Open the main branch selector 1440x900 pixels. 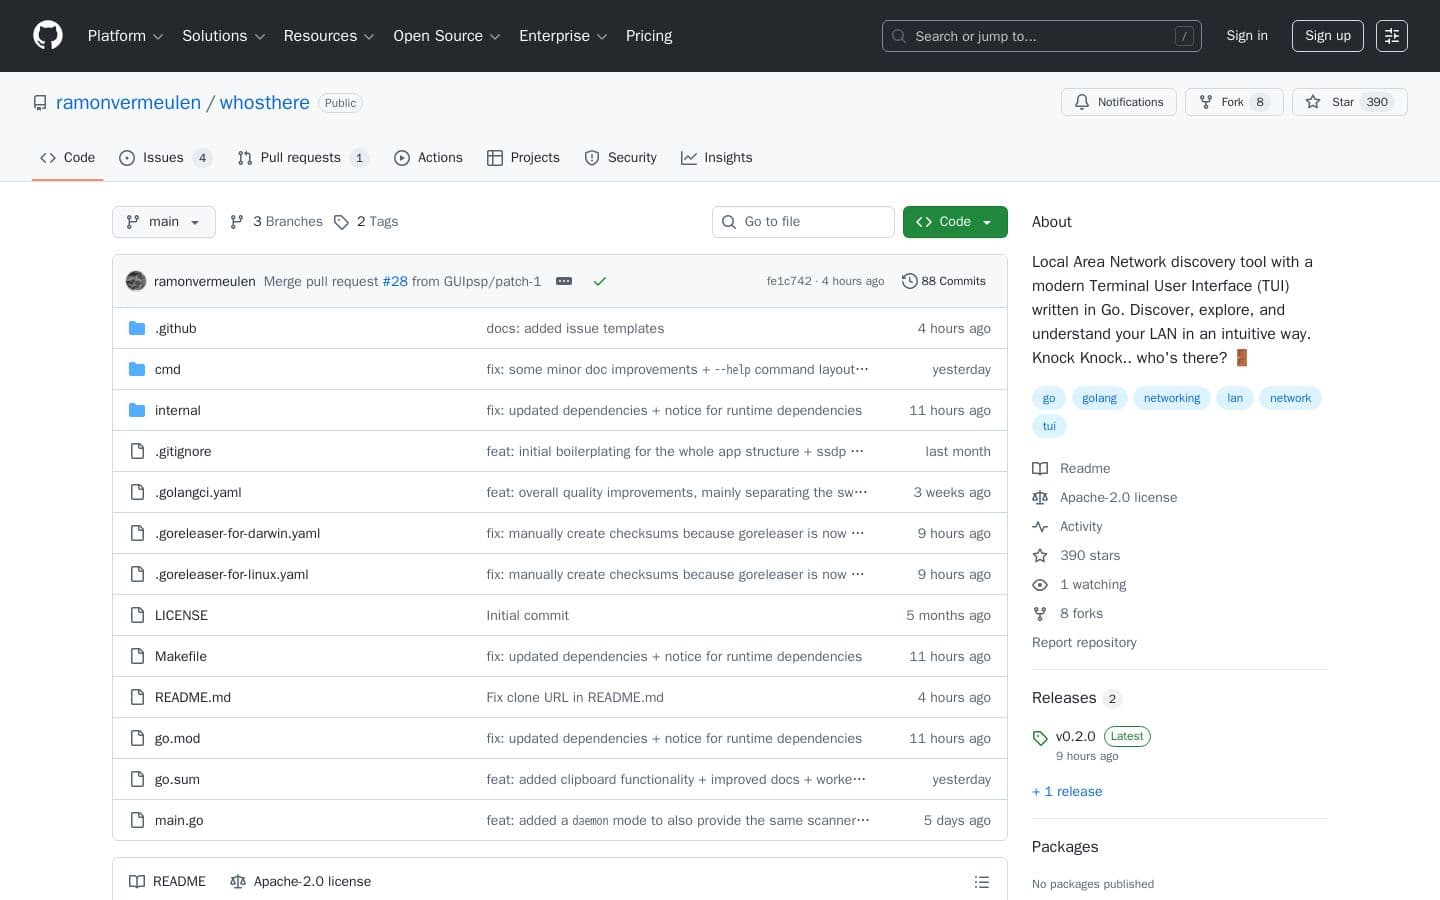[x=163, y=221]
